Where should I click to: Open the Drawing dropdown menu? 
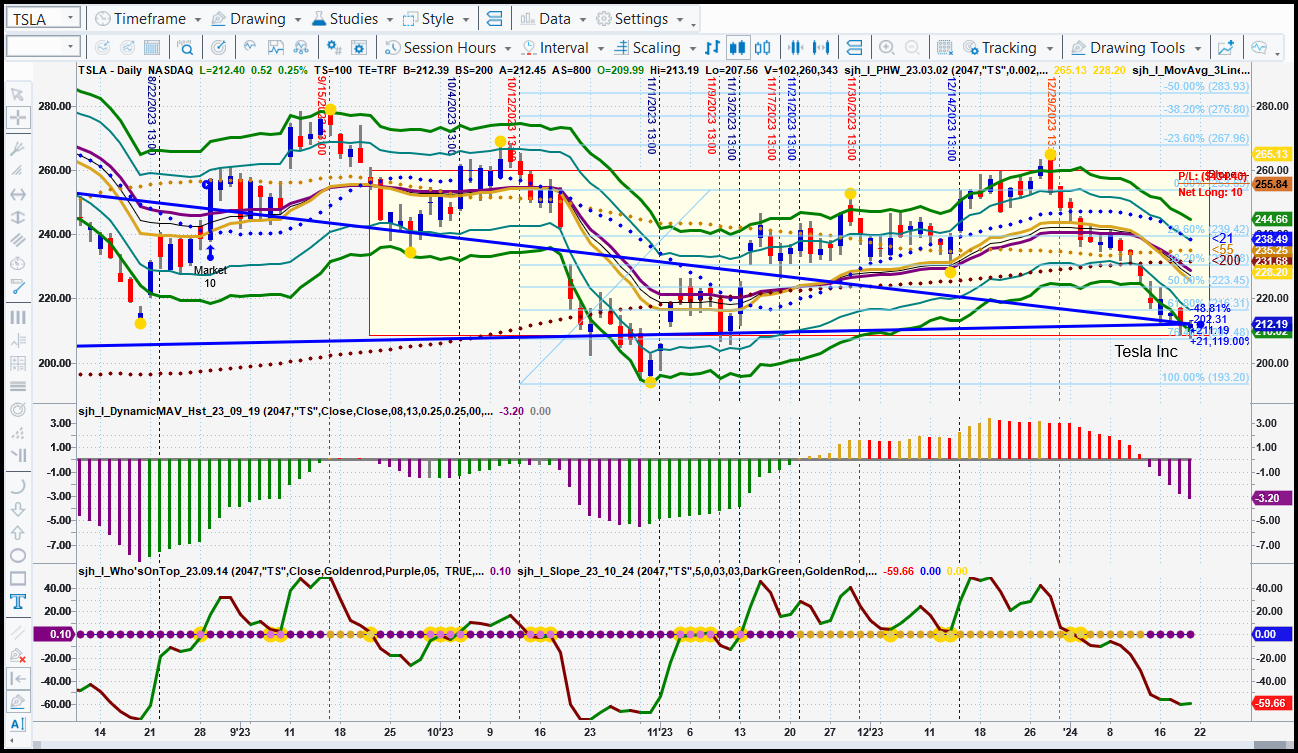pos(257,19)
